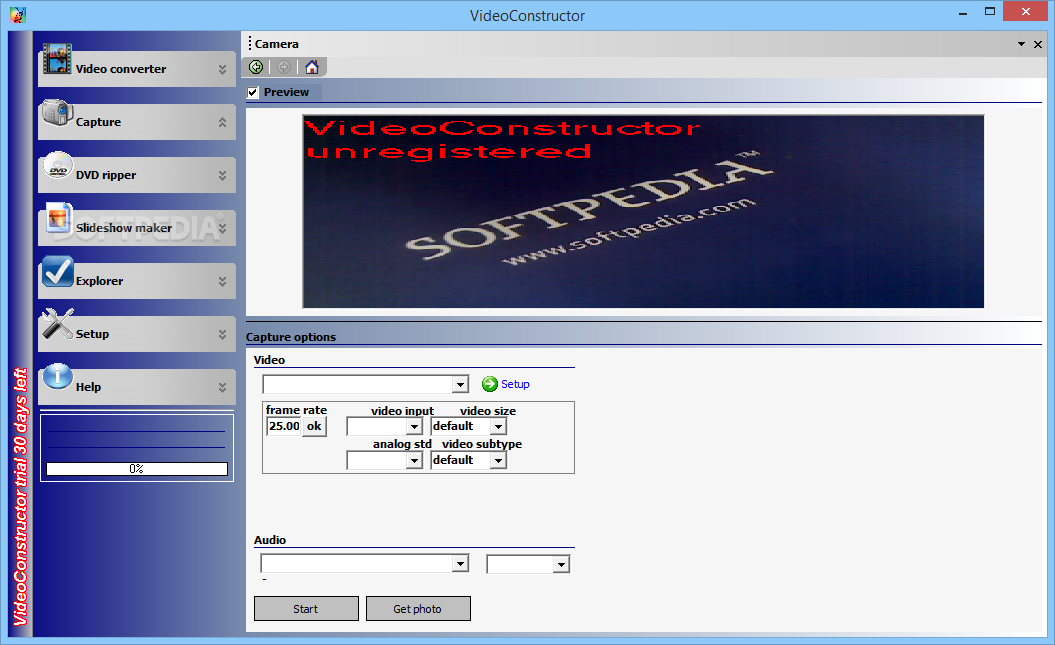Go to the home page icon

[x=312, y=67]
